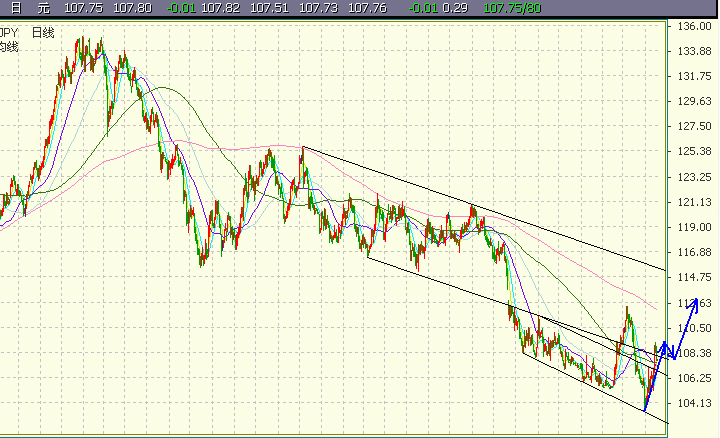
Task: Select the 107.51 value in header bar
Action: coord(269,8)
